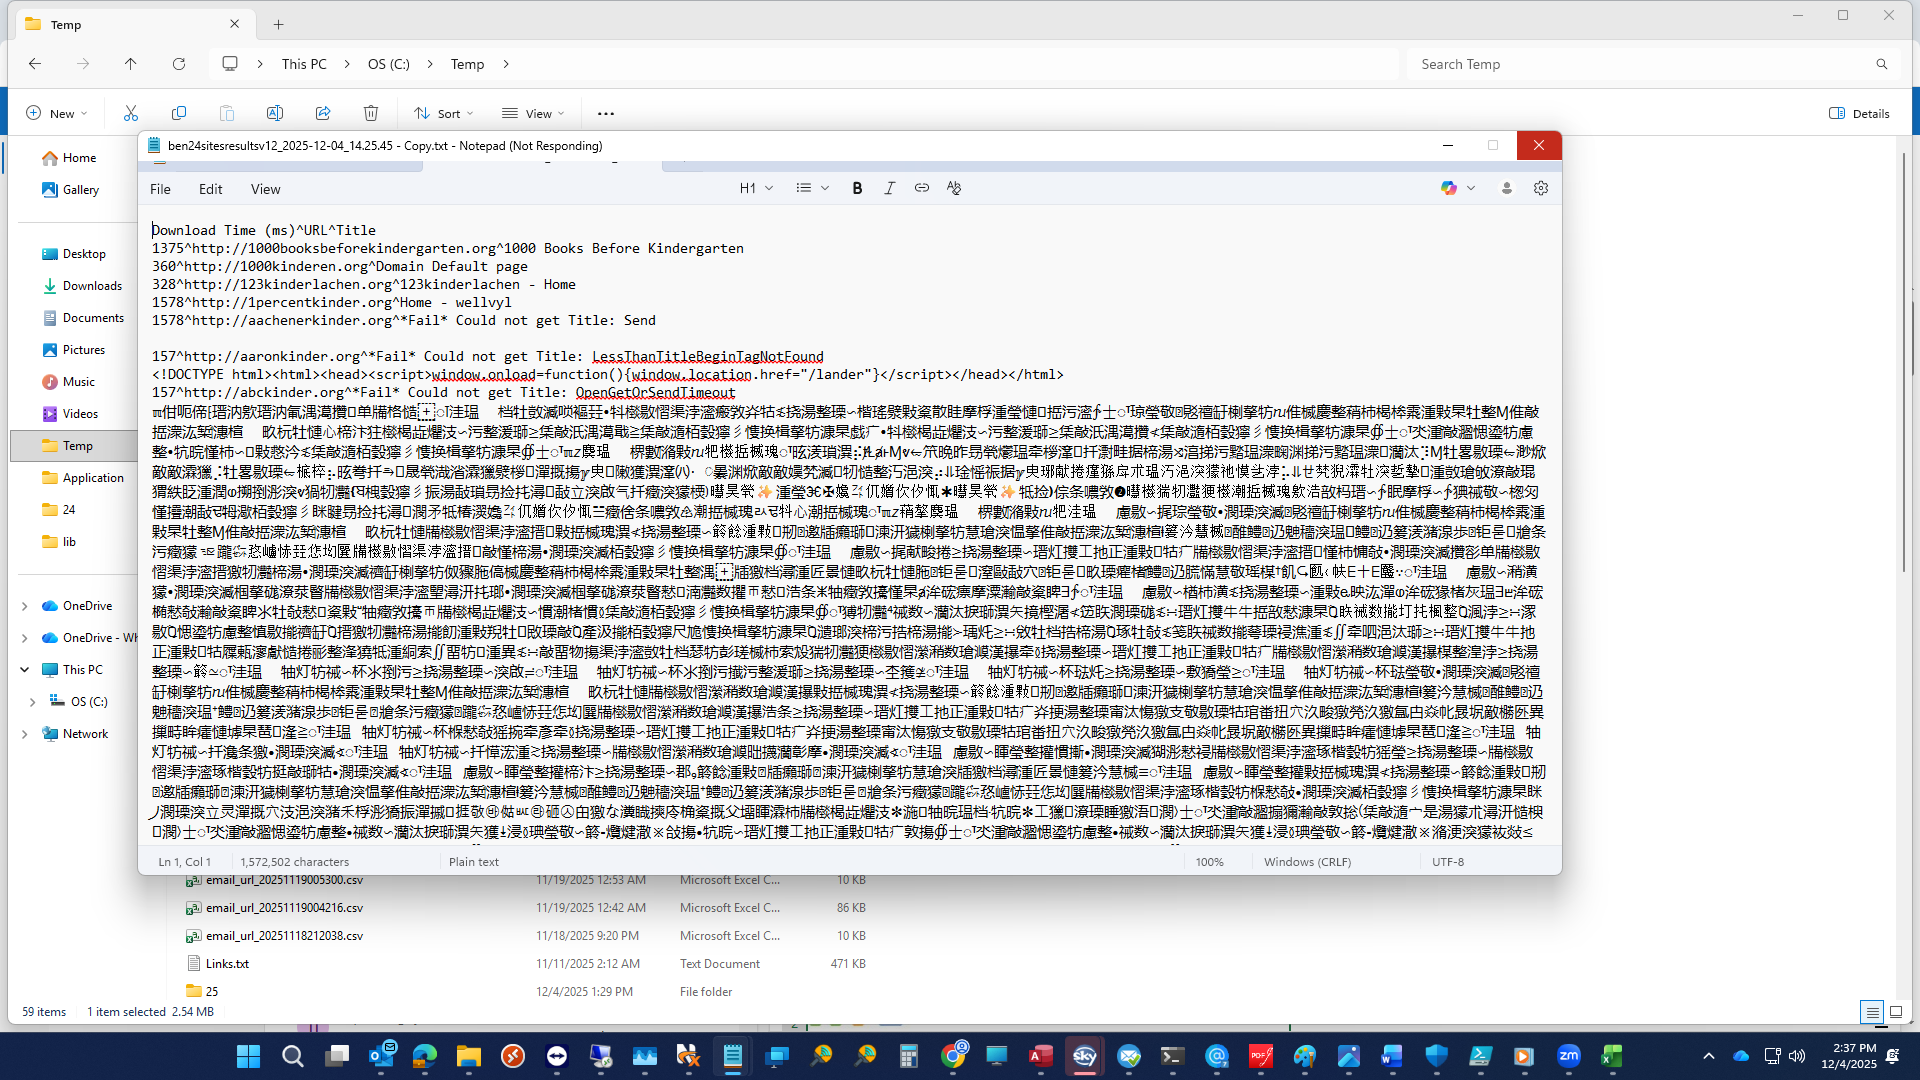Screen dimensions: 1920x1080
Task: Click Delete trash icon in File Explorer
Action: (x=371, y=113)
